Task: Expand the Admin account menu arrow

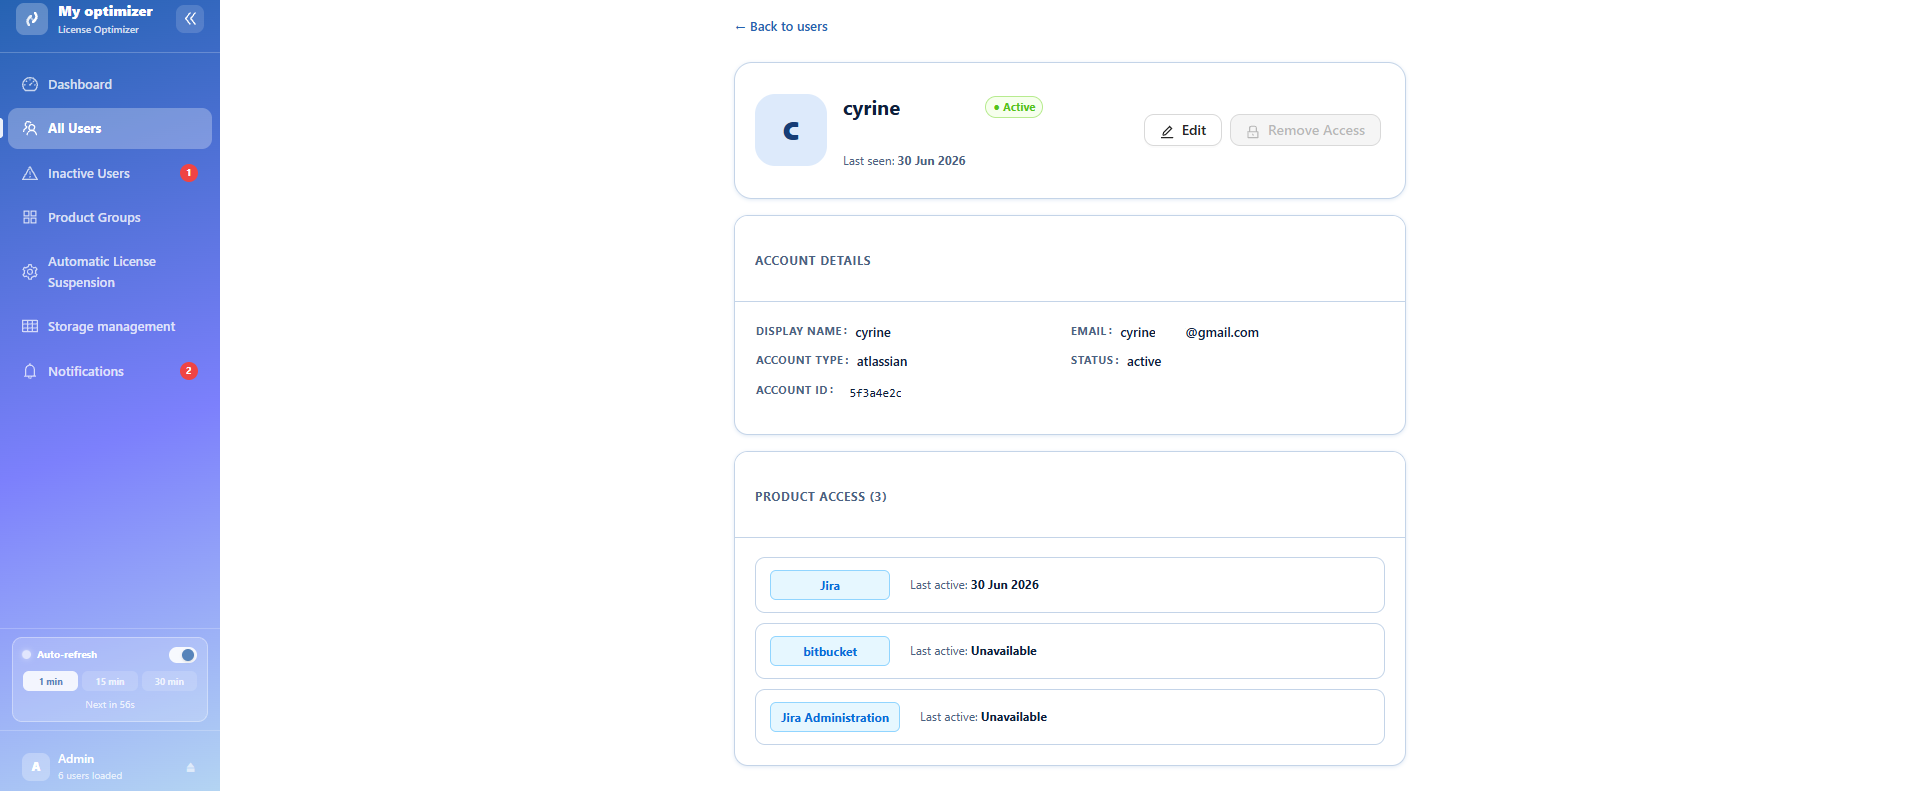Action: (x=190, y=768)
